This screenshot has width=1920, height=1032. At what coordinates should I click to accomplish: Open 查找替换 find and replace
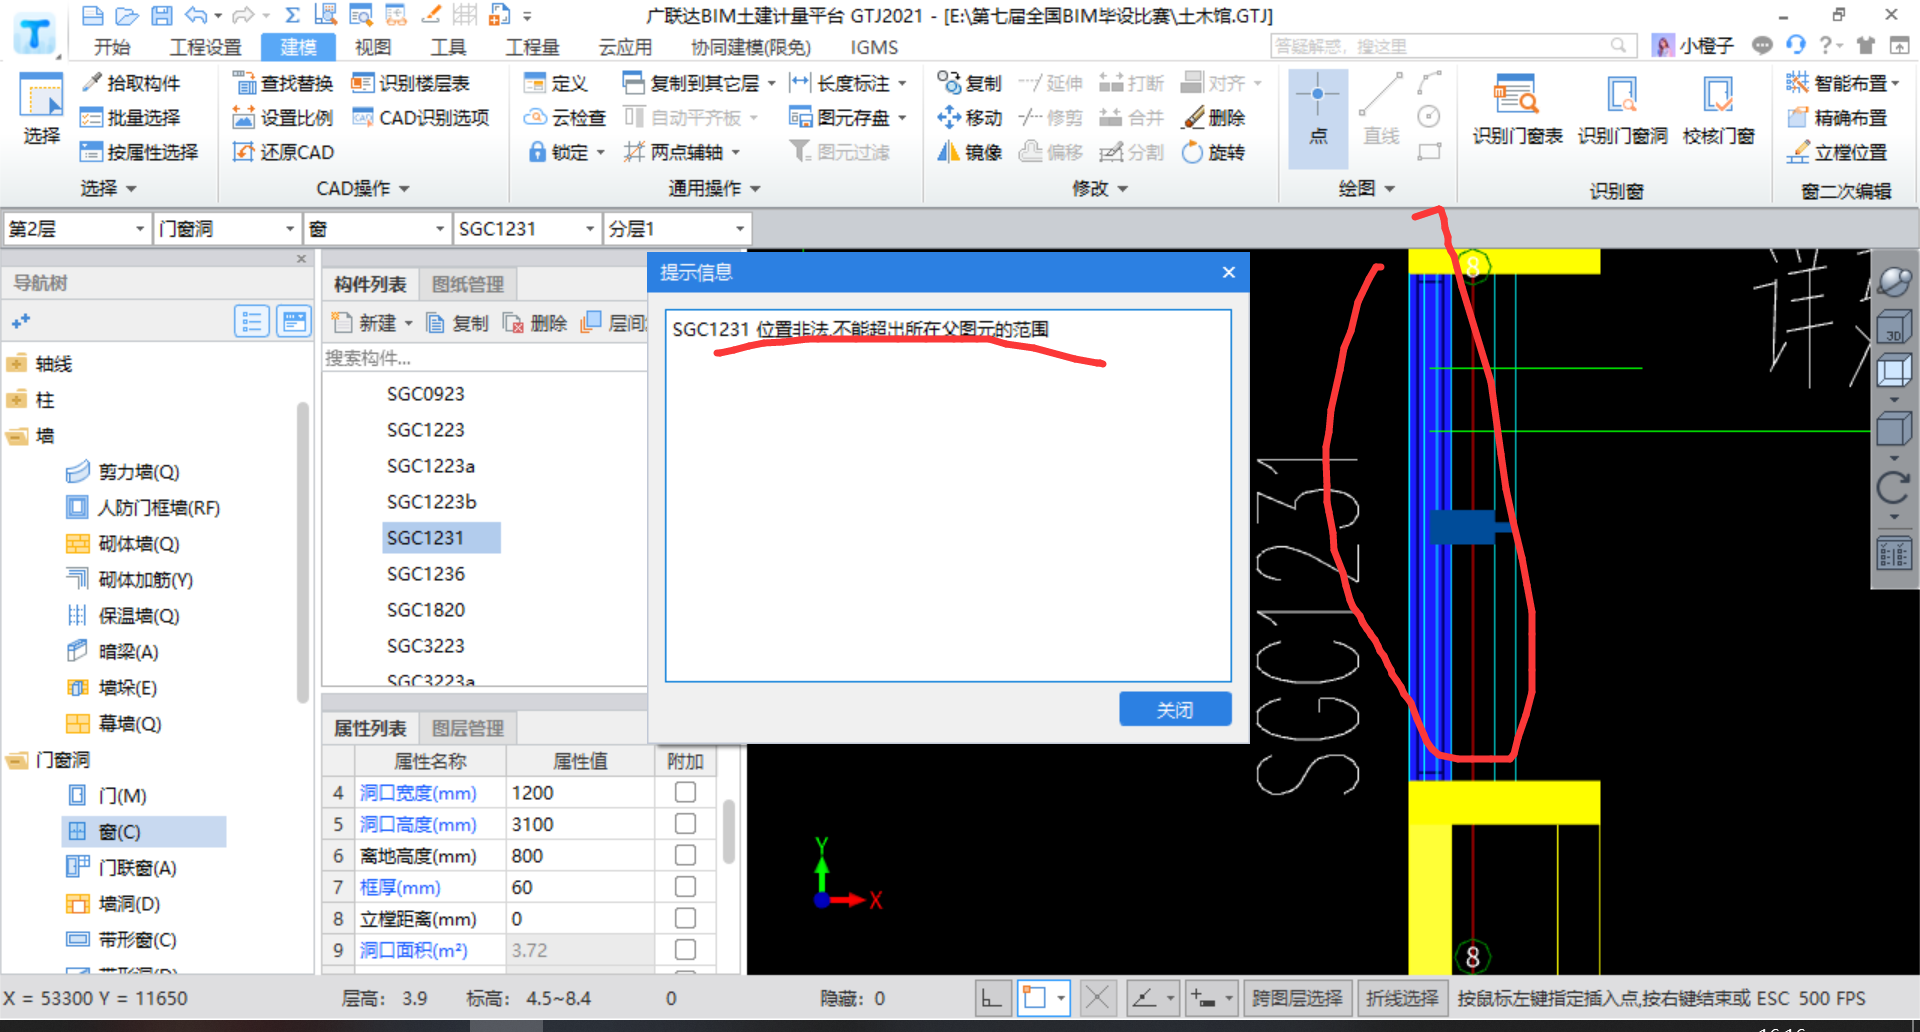[x=283, y=83]
